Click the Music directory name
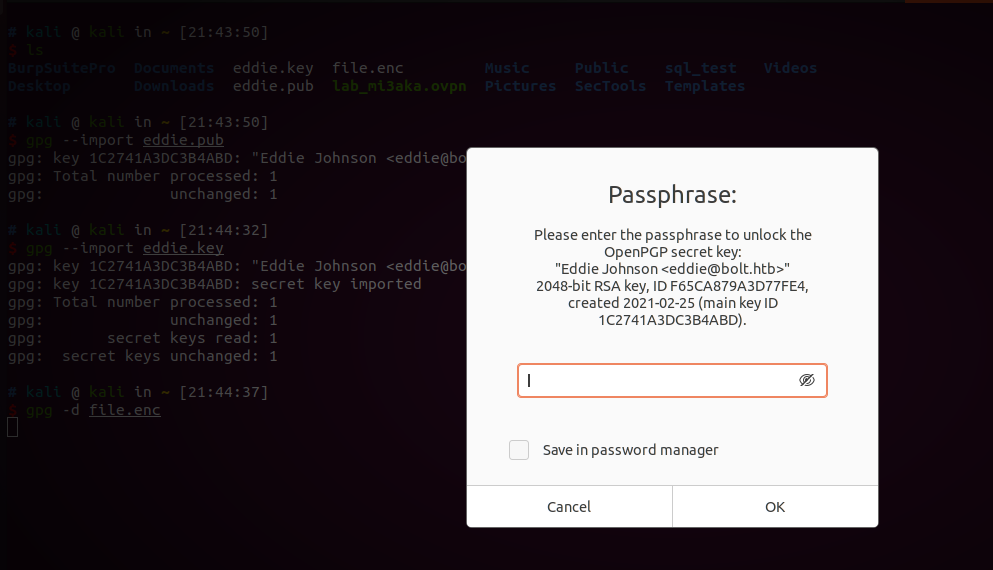Viewport: 993px width, 570px height. 507,68
